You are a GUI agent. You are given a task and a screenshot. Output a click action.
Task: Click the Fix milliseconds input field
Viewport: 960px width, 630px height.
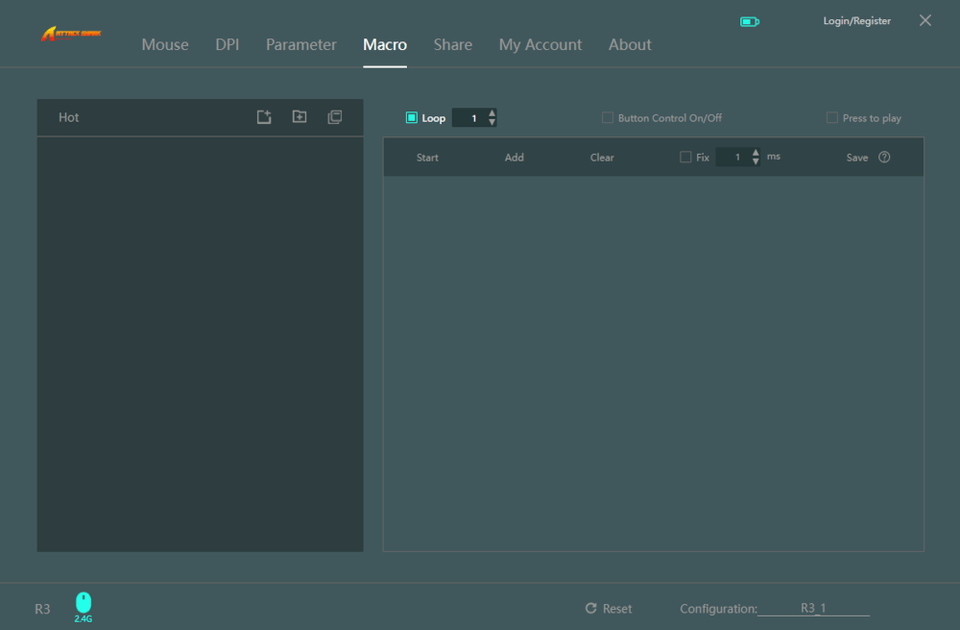coord(735,157)
